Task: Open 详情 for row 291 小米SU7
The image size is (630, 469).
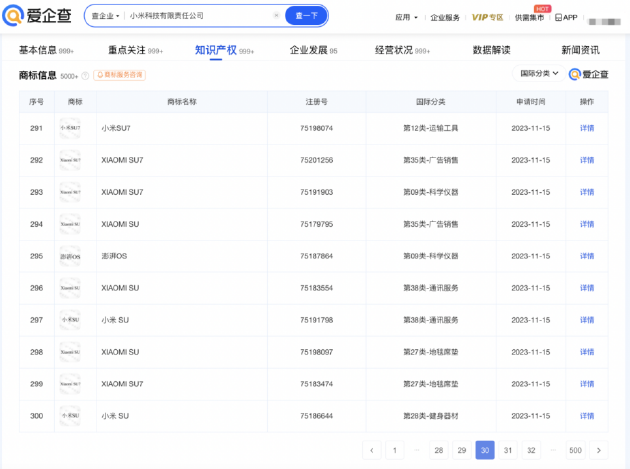Action: pyautogui.click(x=587, y=128)
